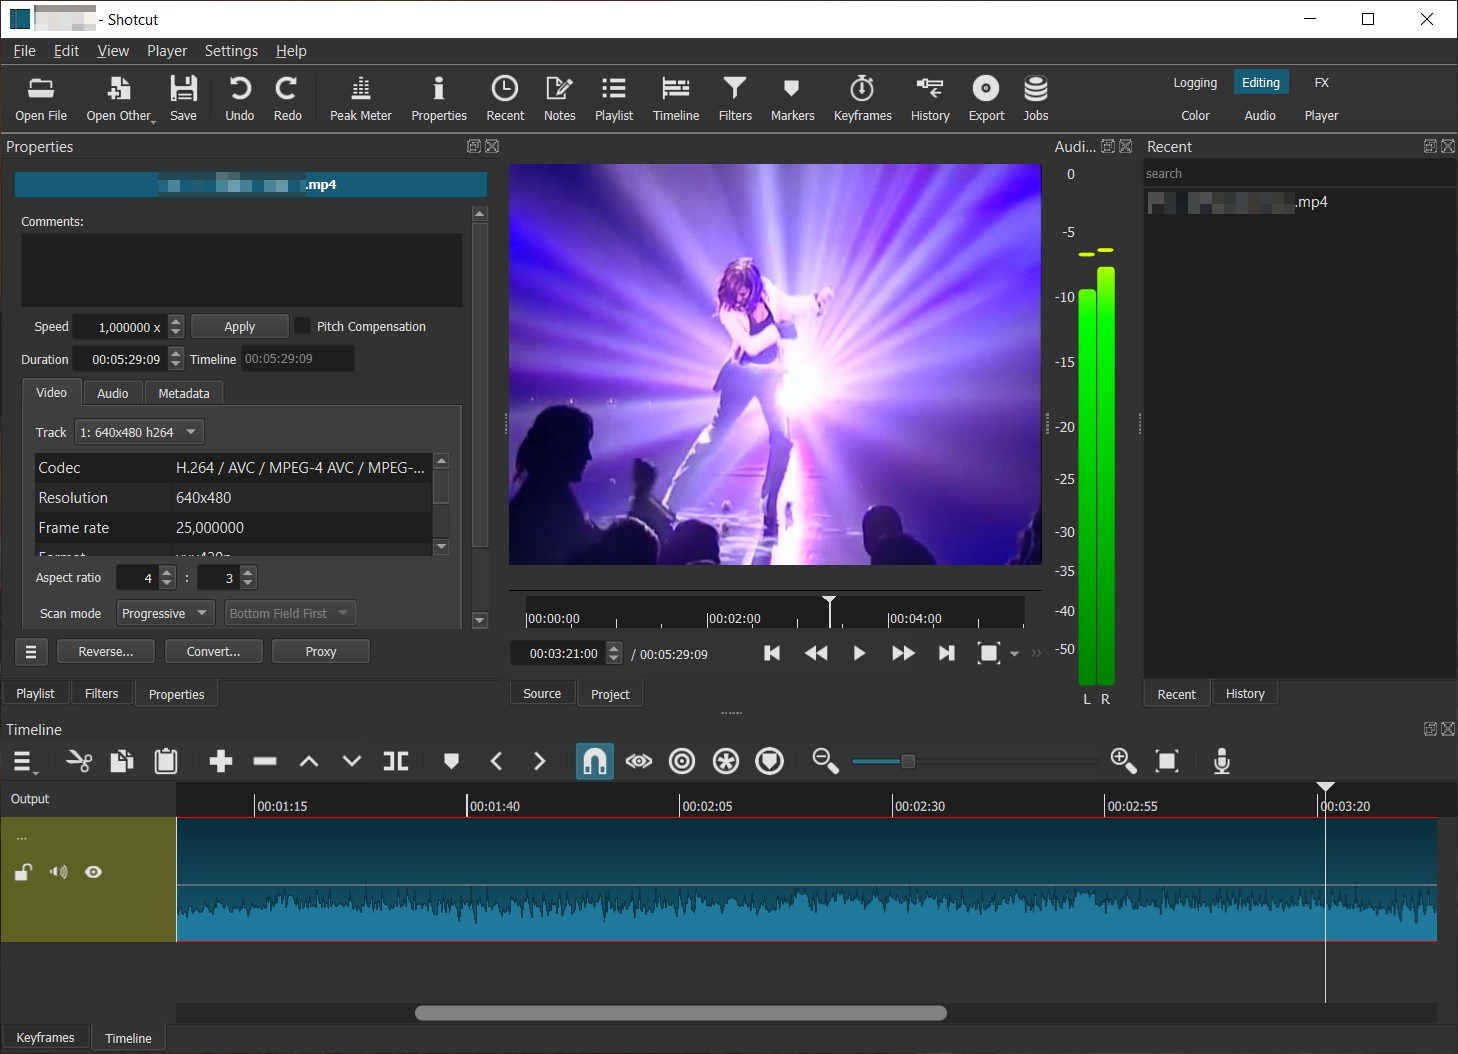Expand the Scan mode Progressive dropdown
This screenshot has width=1458, height=1054.
click(165, 613)
